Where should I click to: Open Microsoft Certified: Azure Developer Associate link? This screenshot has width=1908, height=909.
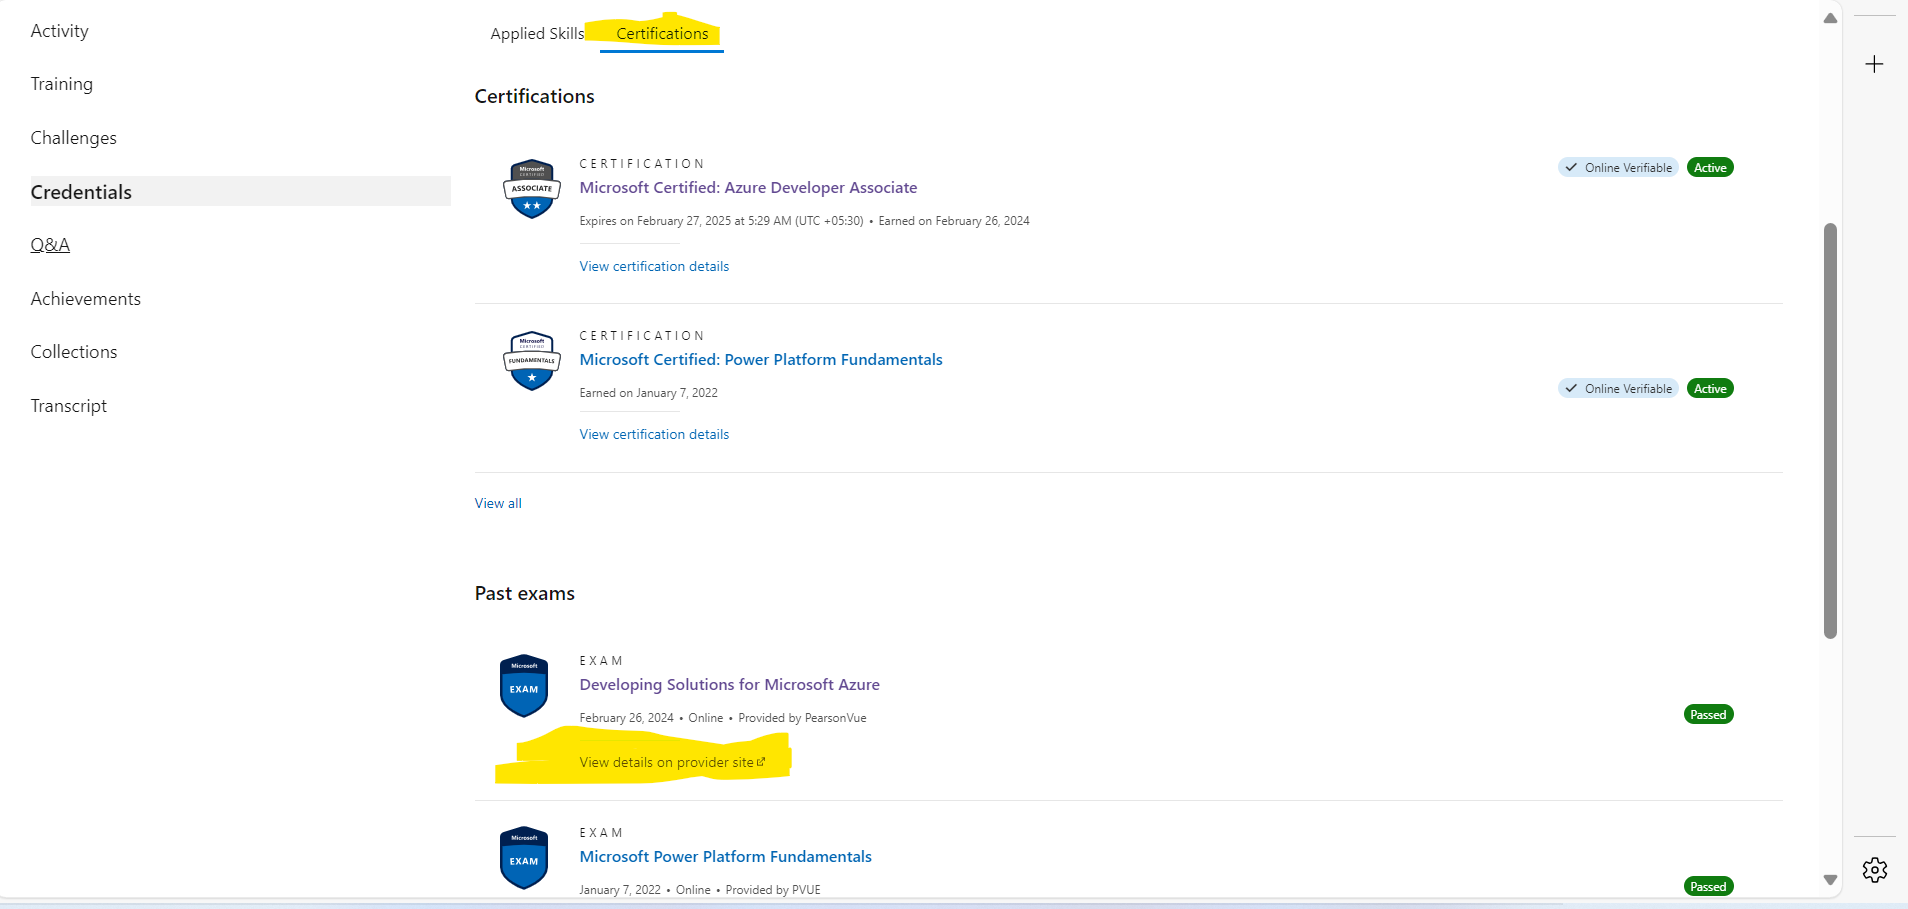click(x=748, y=188)
